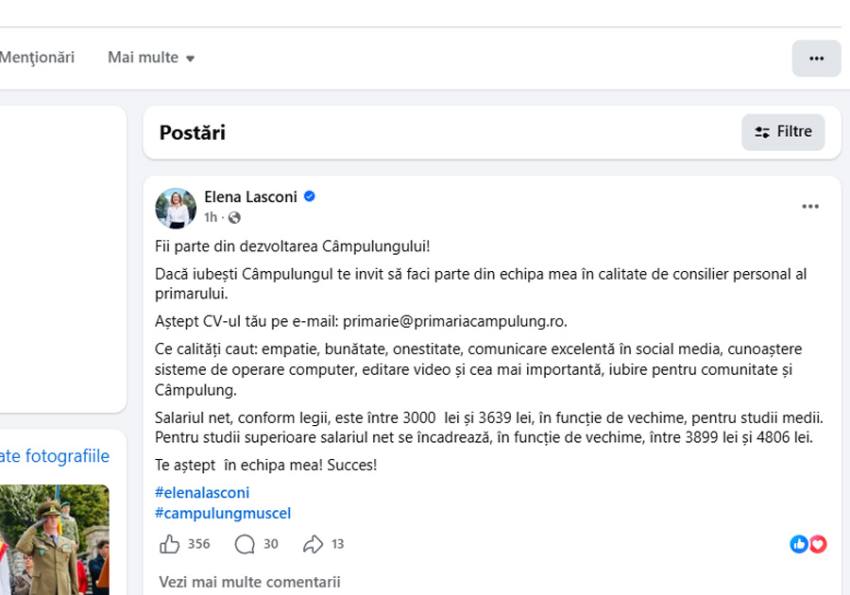Open the #elenalasconi hashtag
Screen dimensions: 850x595
203,492
